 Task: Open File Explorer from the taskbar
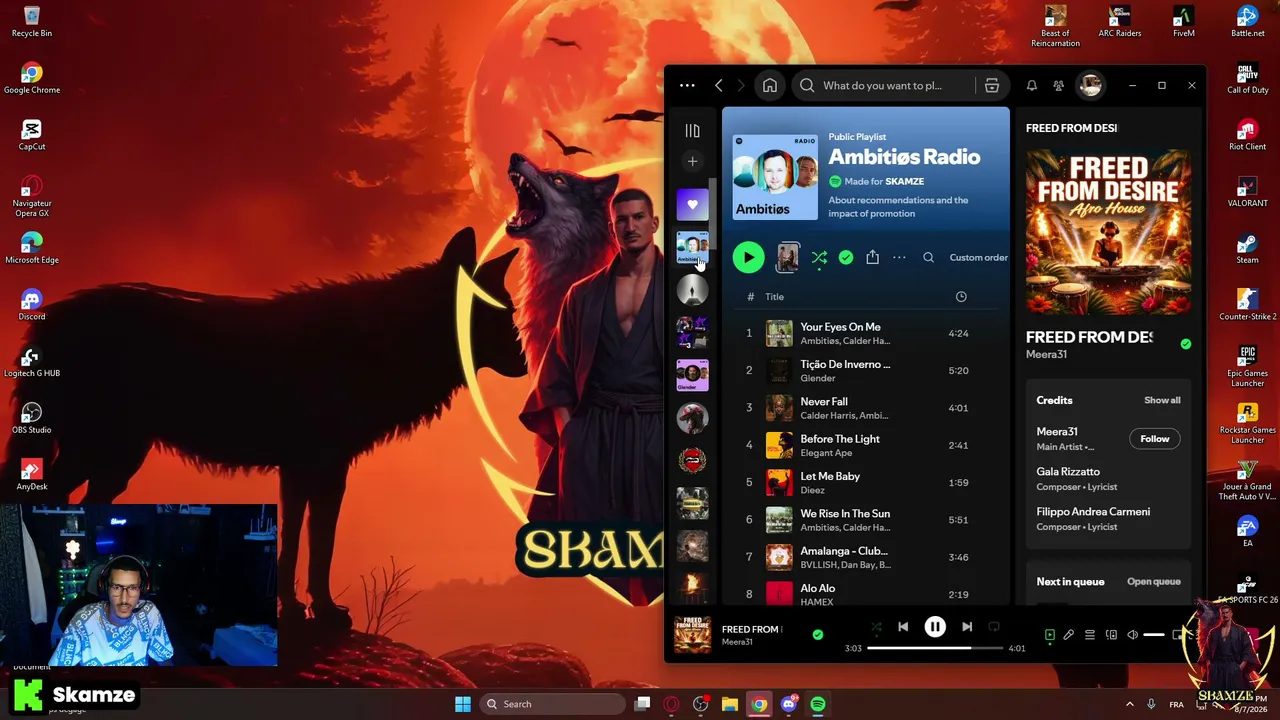point(730,704)
